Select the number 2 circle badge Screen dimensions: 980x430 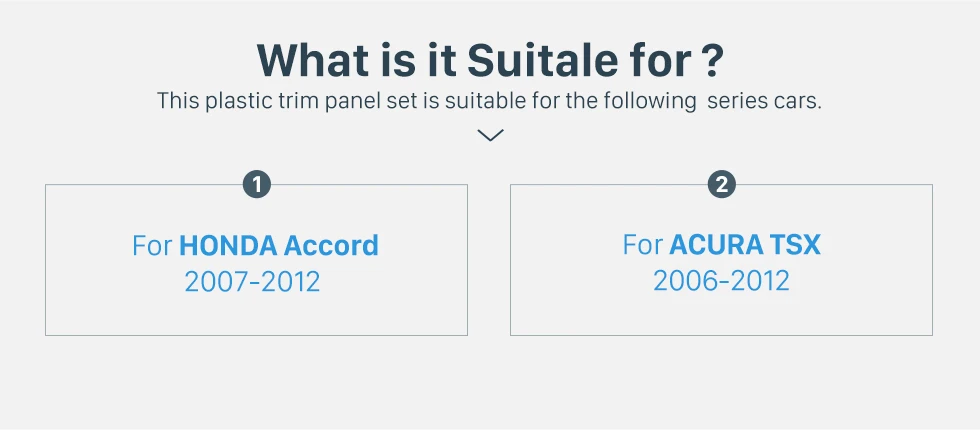721,184
